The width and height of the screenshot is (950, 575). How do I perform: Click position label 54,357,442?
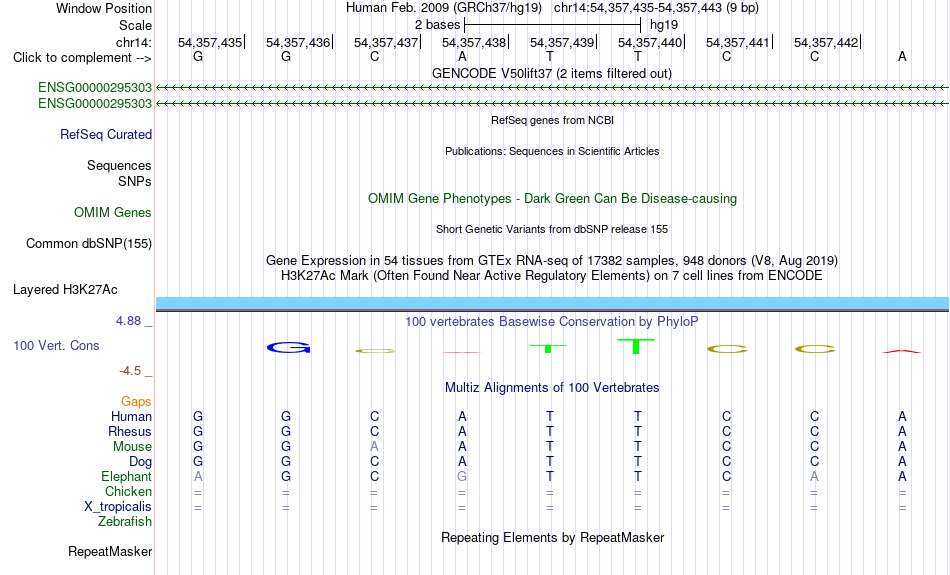[x=826, y=42]
